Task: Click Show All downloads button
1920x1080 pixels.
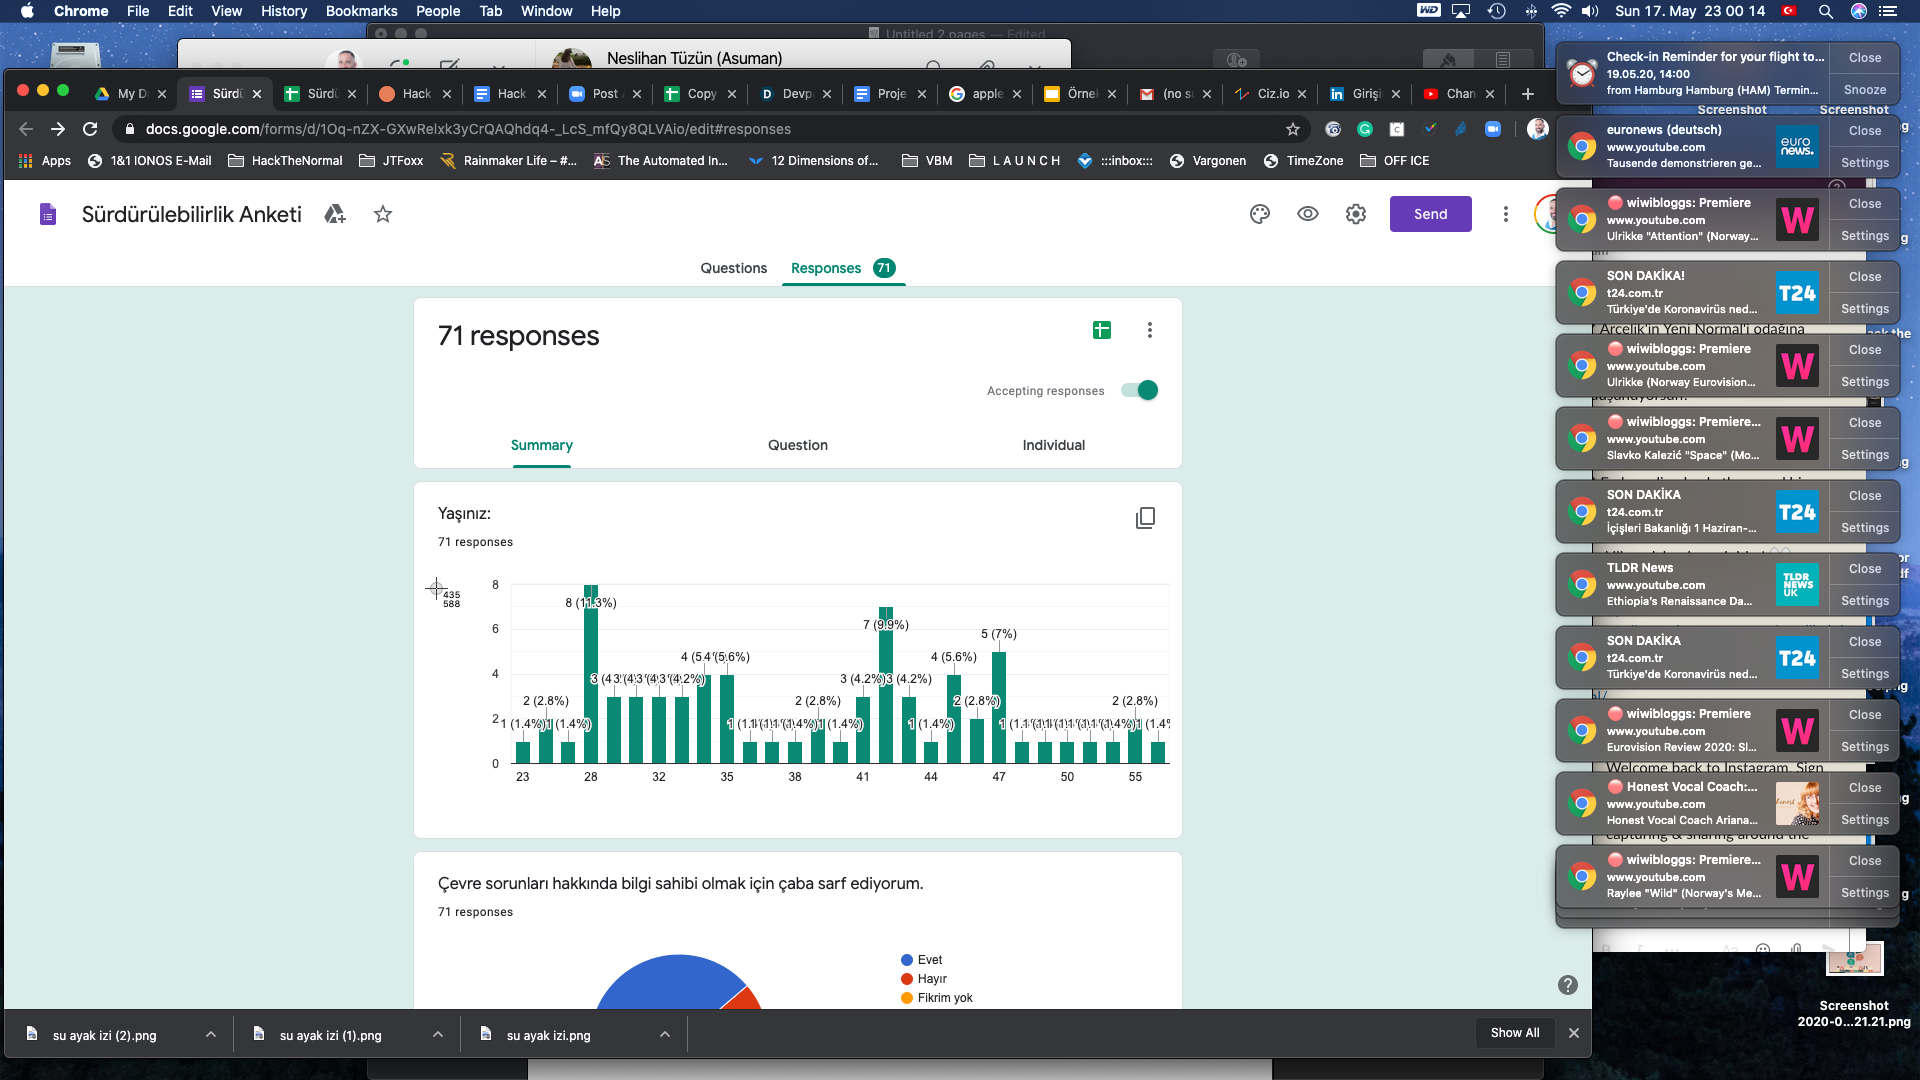Action: [1514, 1033]
